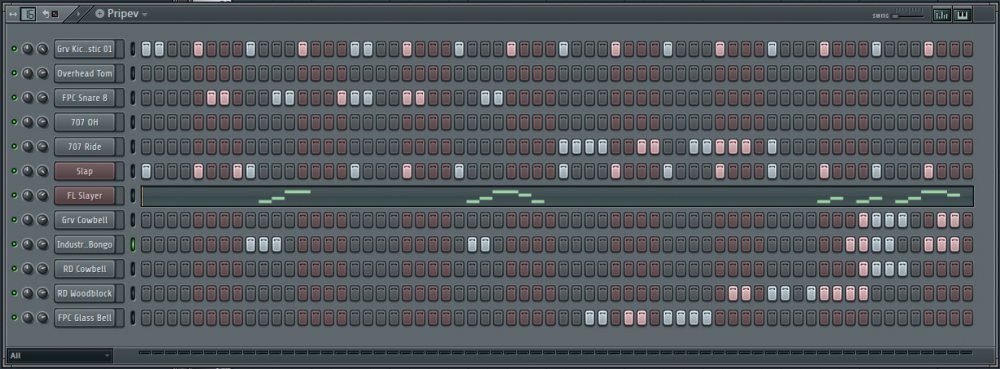Open the All channel filter dropdown
Viewport: 1000px width, 369px height.
(x=60, y=355)
